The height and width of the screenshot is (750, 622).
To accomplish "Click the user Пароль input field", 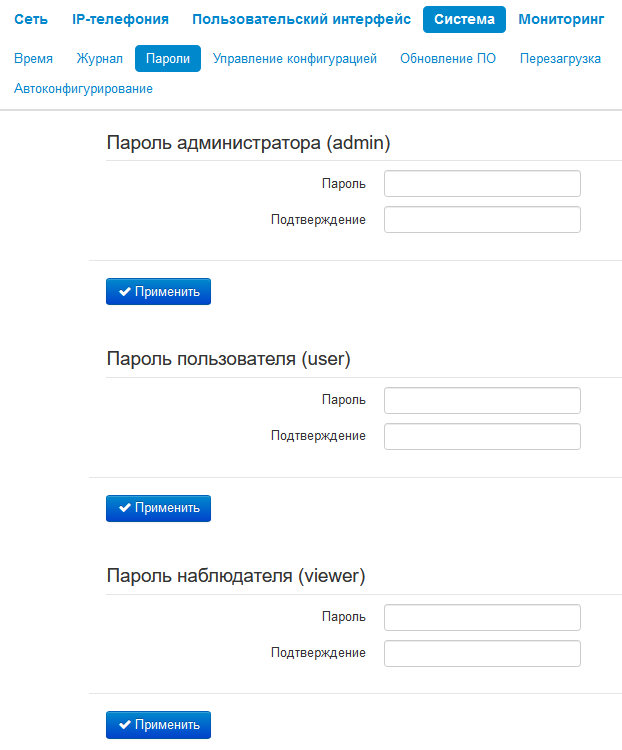I will point(482,400).
